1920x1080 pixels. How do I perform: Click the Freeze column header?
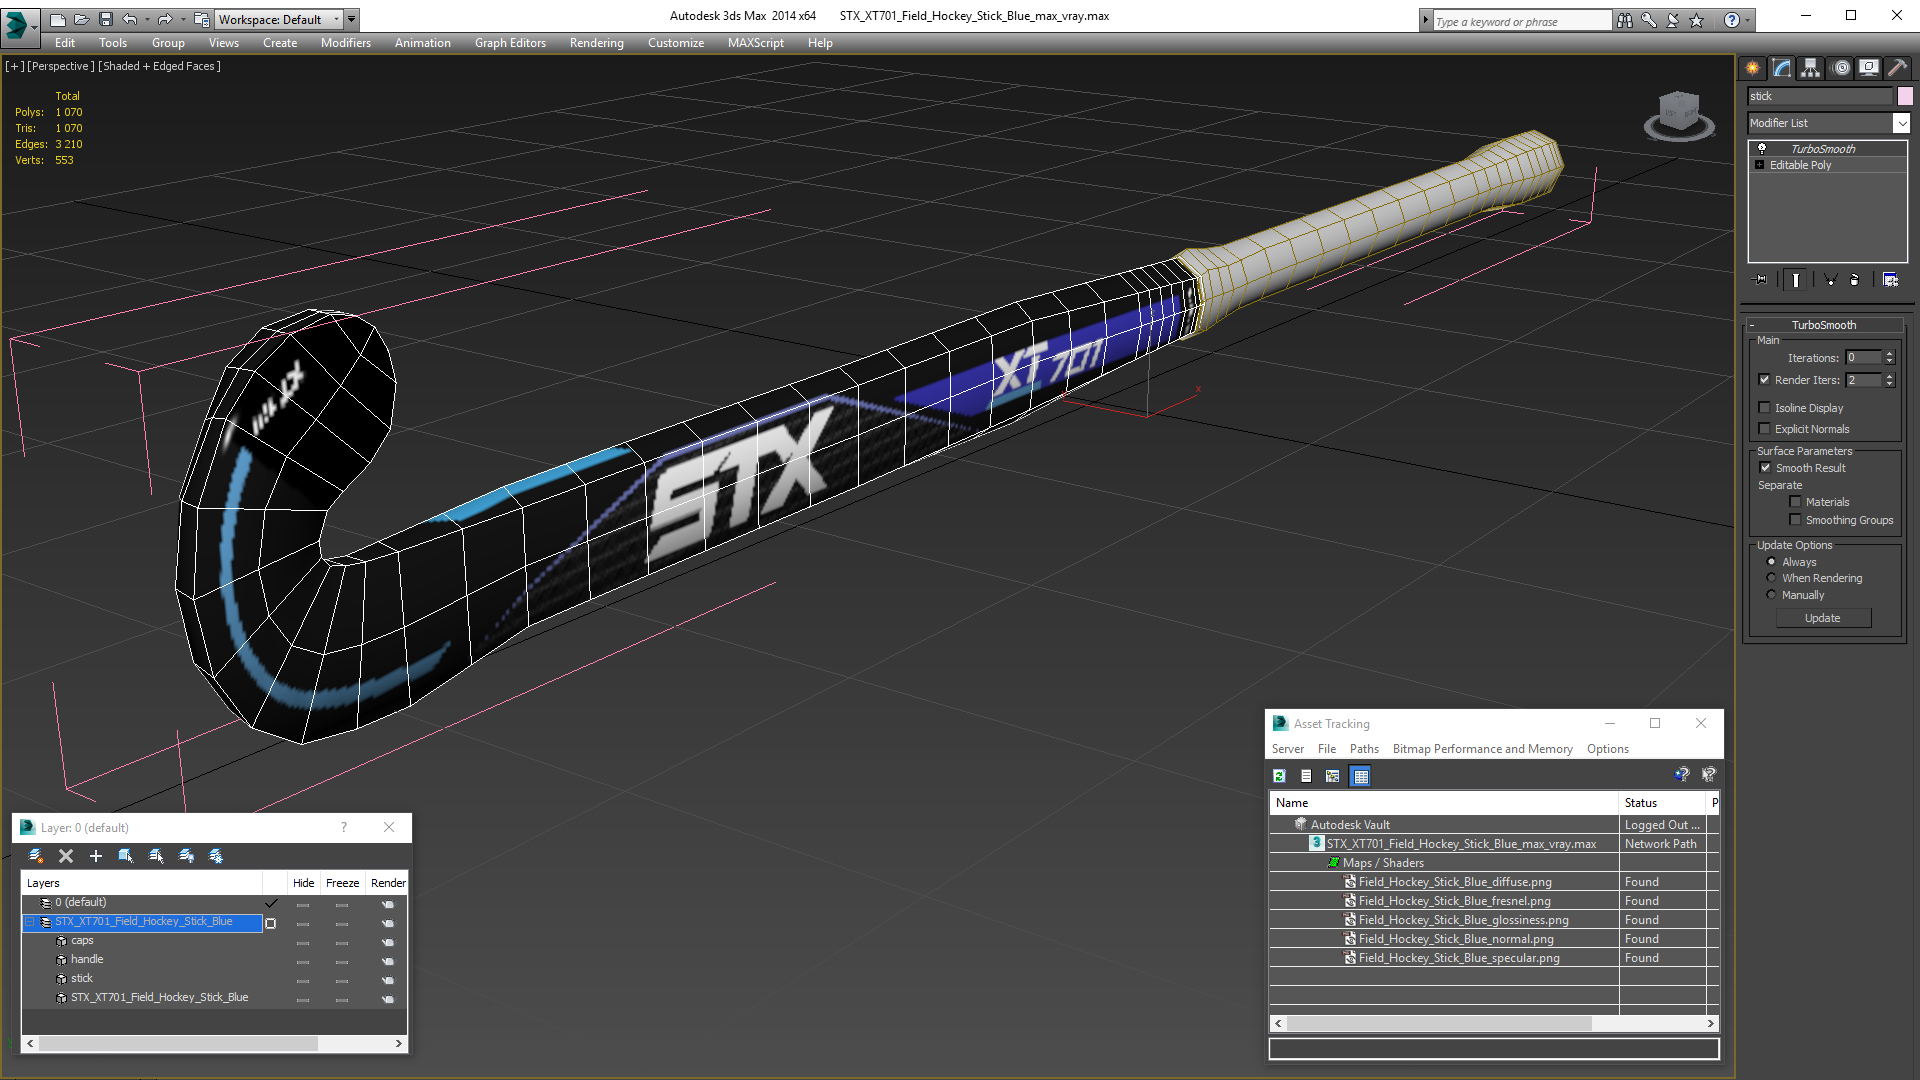coord(342,883)
